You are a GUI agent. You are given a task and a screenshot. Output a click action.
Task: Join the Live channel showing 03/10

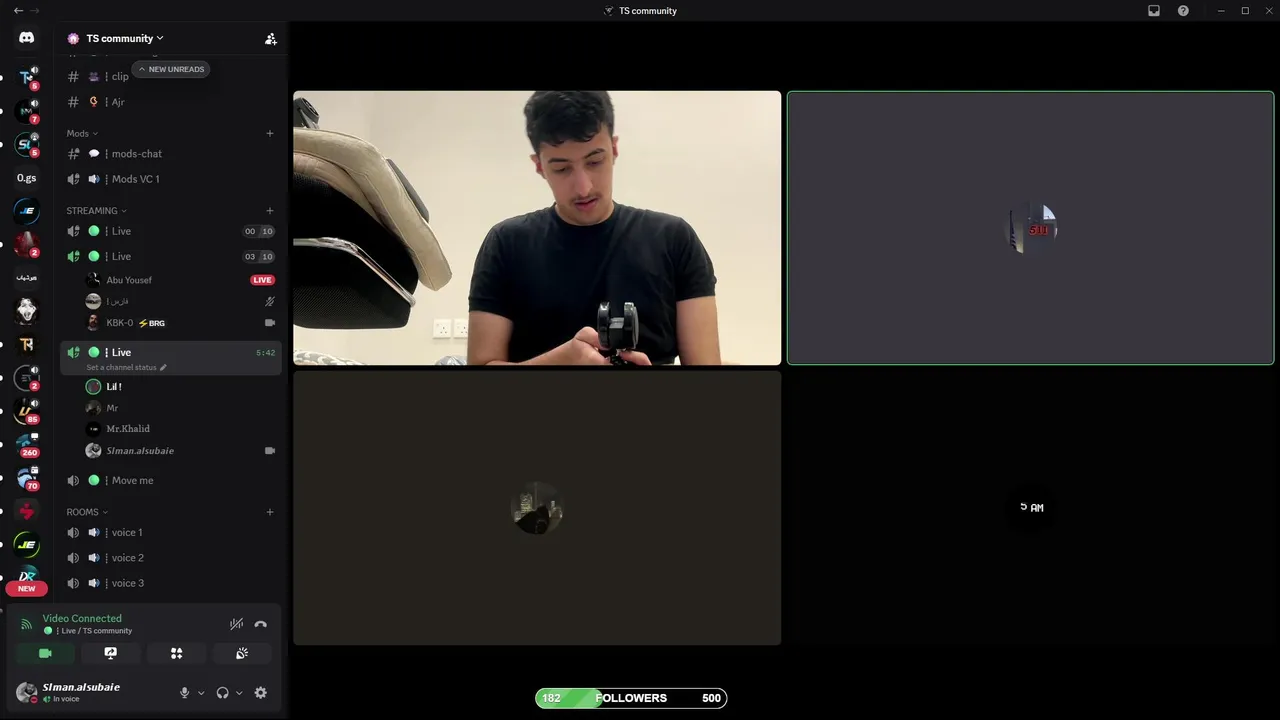(x=170, y=256)
